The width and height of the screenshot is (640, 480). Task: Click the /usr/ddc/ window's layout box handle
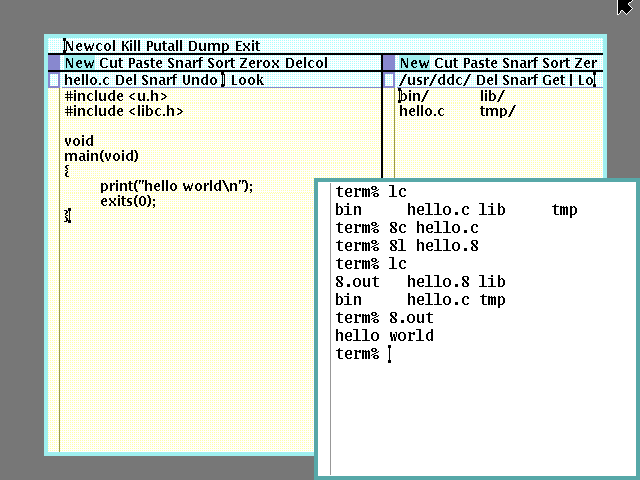tap(389, 80)
